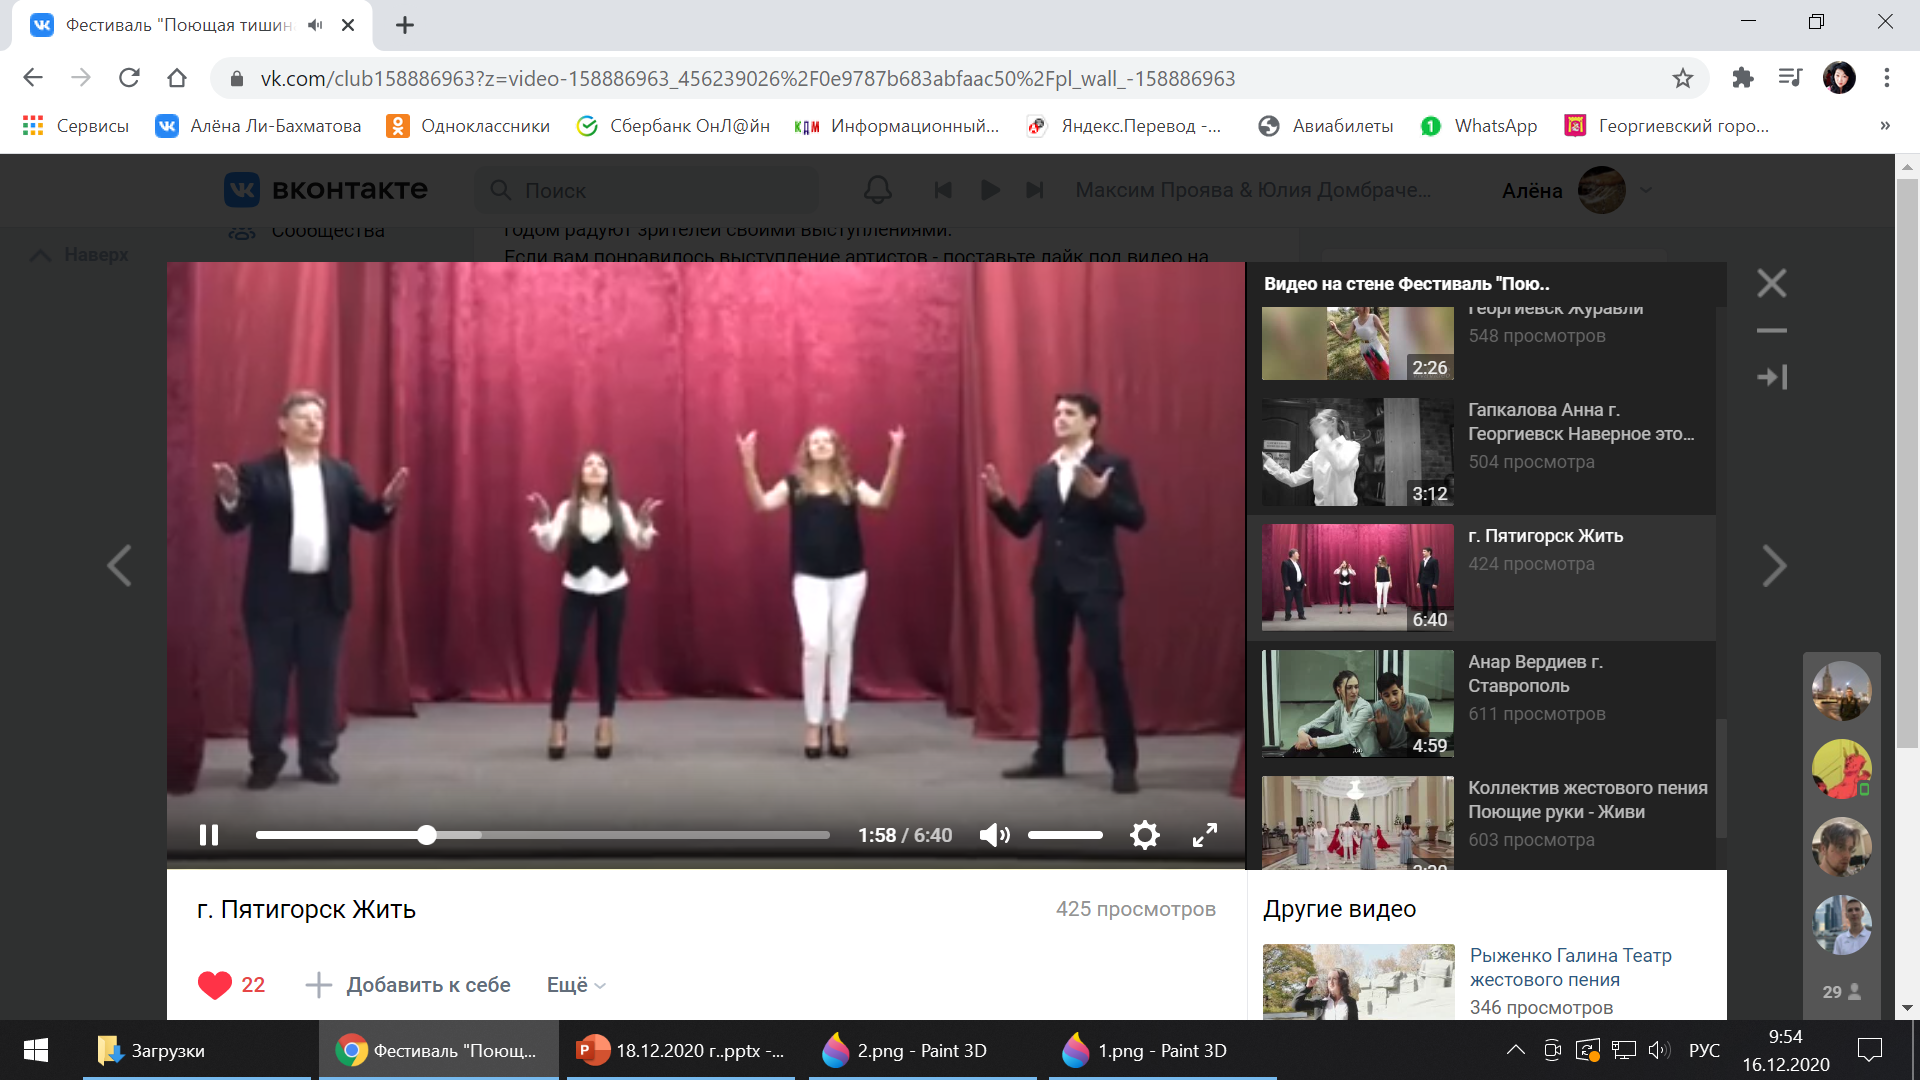
Task: Open Сбербанк ОнЛ@йн bookmark
Action: pyautogui.click(x=673, y=126)
